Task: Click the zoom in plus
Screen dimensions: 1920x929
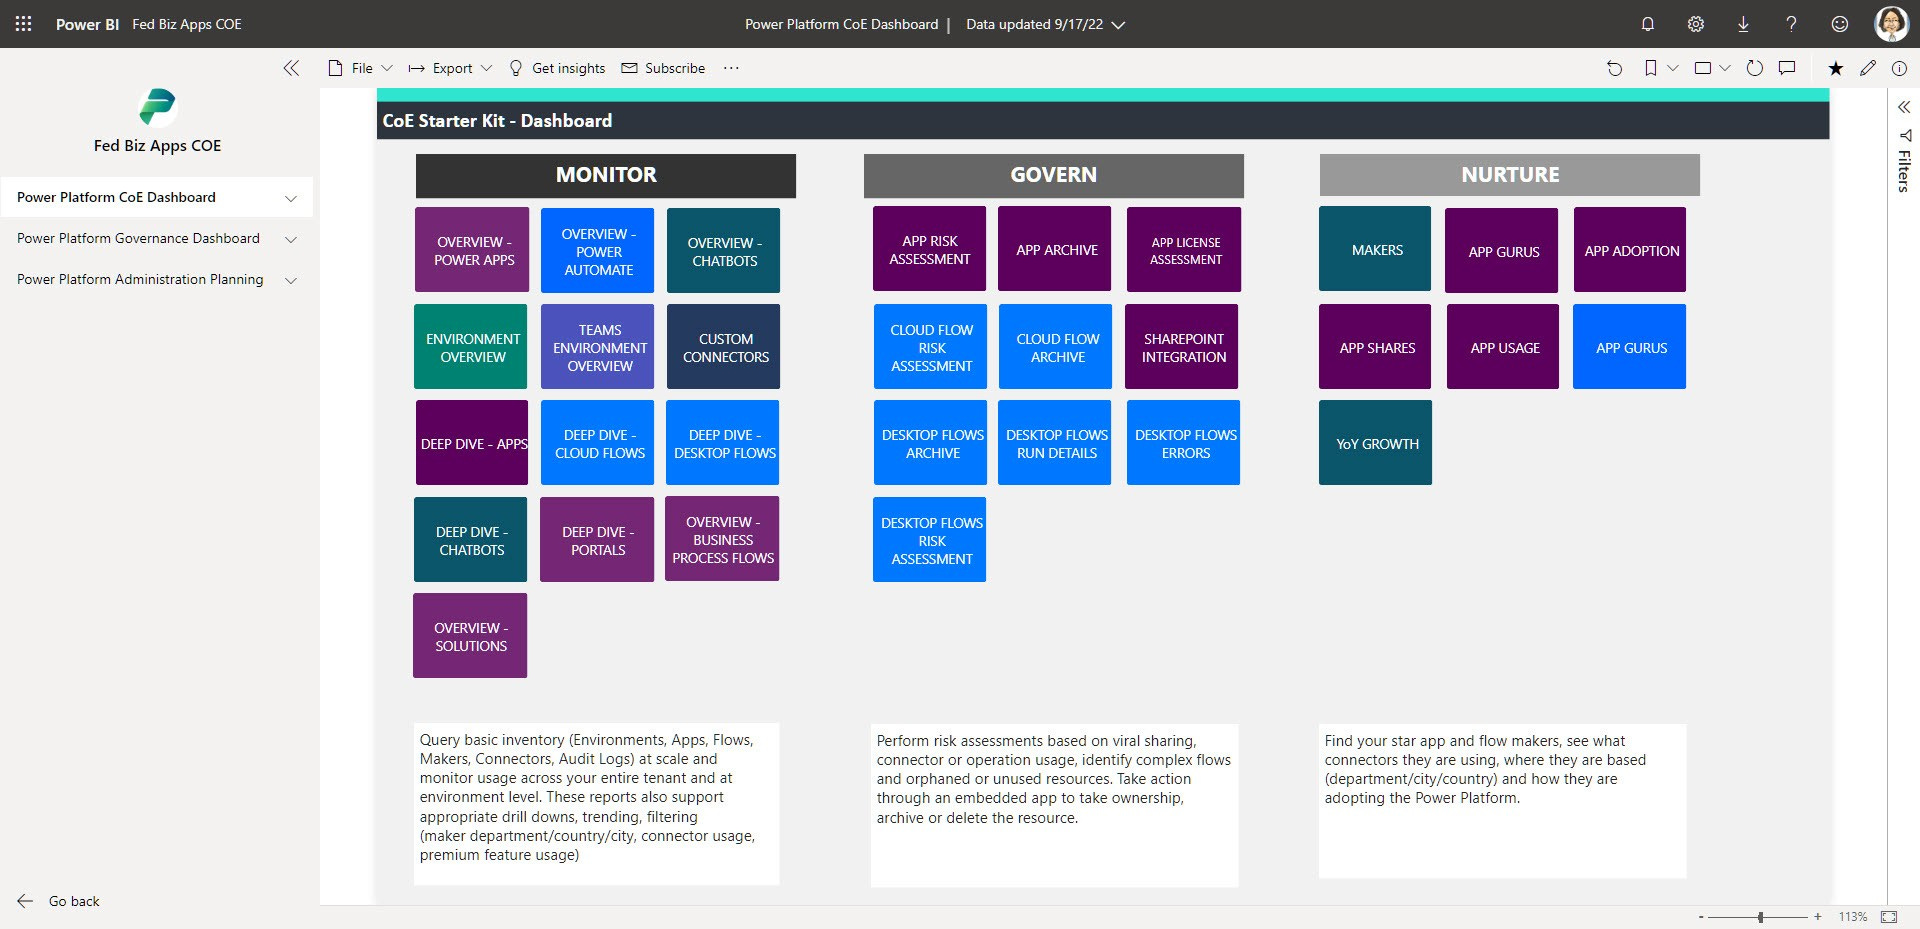Action: [1818, 917]
